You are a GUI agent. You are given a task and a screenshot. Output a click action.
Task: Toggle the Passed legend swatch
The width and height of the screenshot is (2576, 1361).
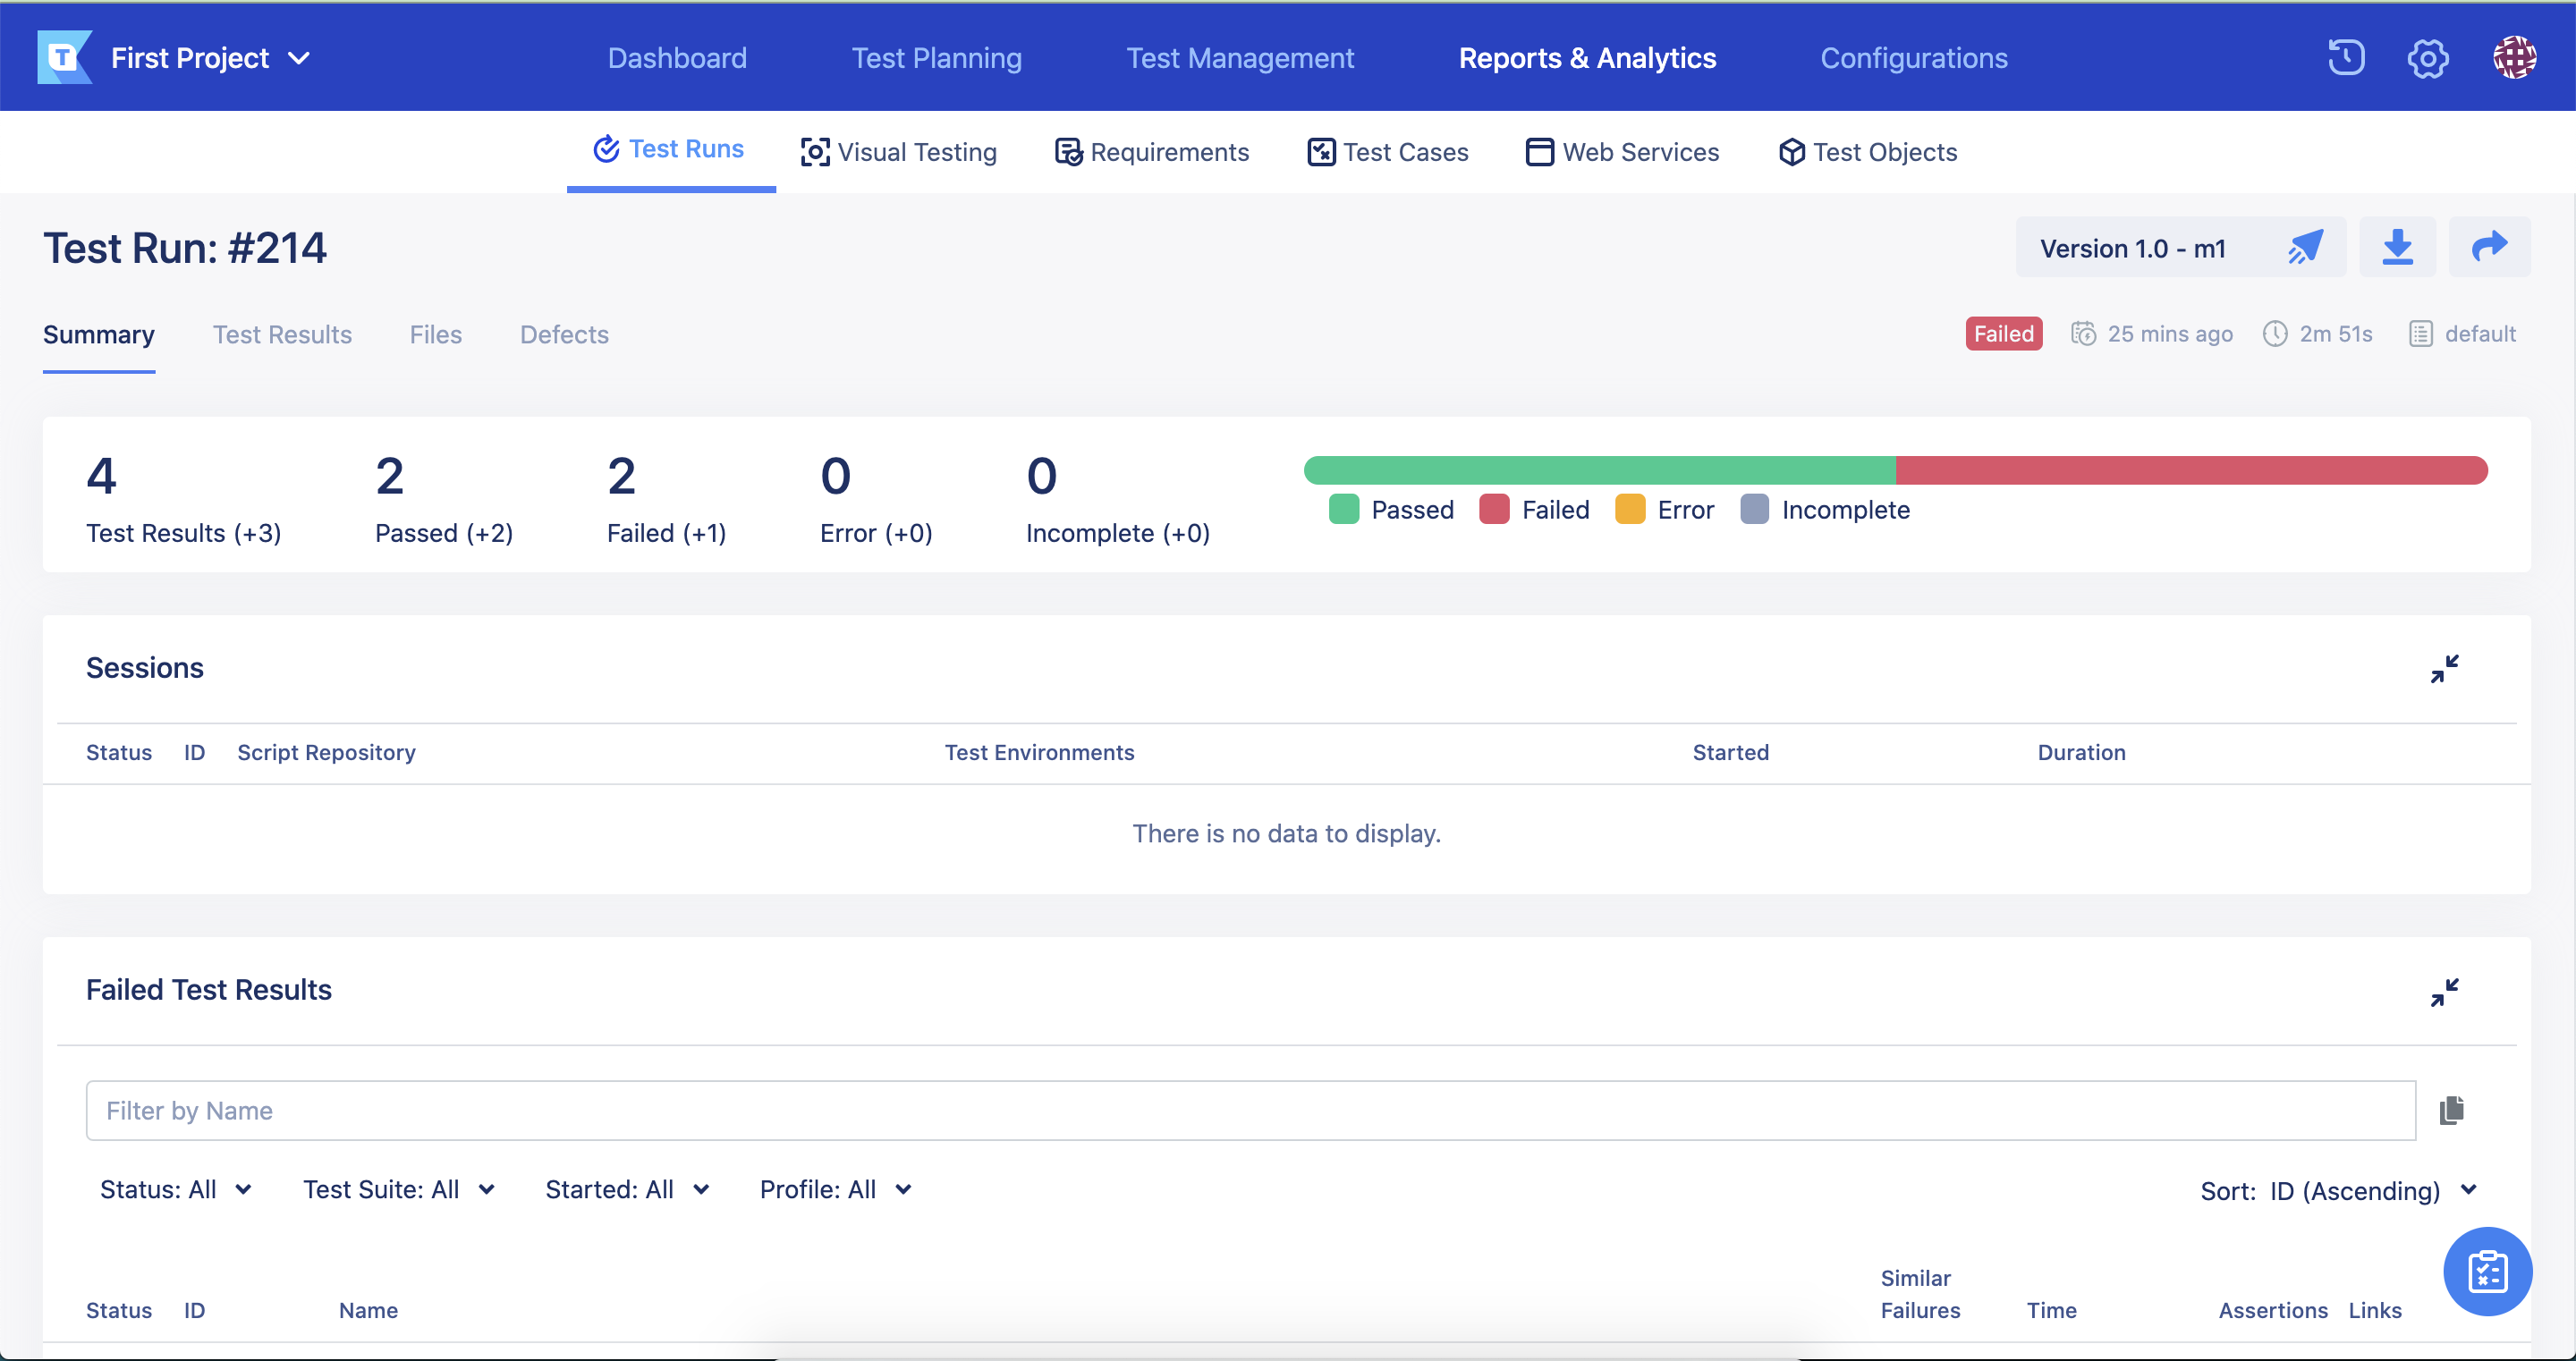1344,509
